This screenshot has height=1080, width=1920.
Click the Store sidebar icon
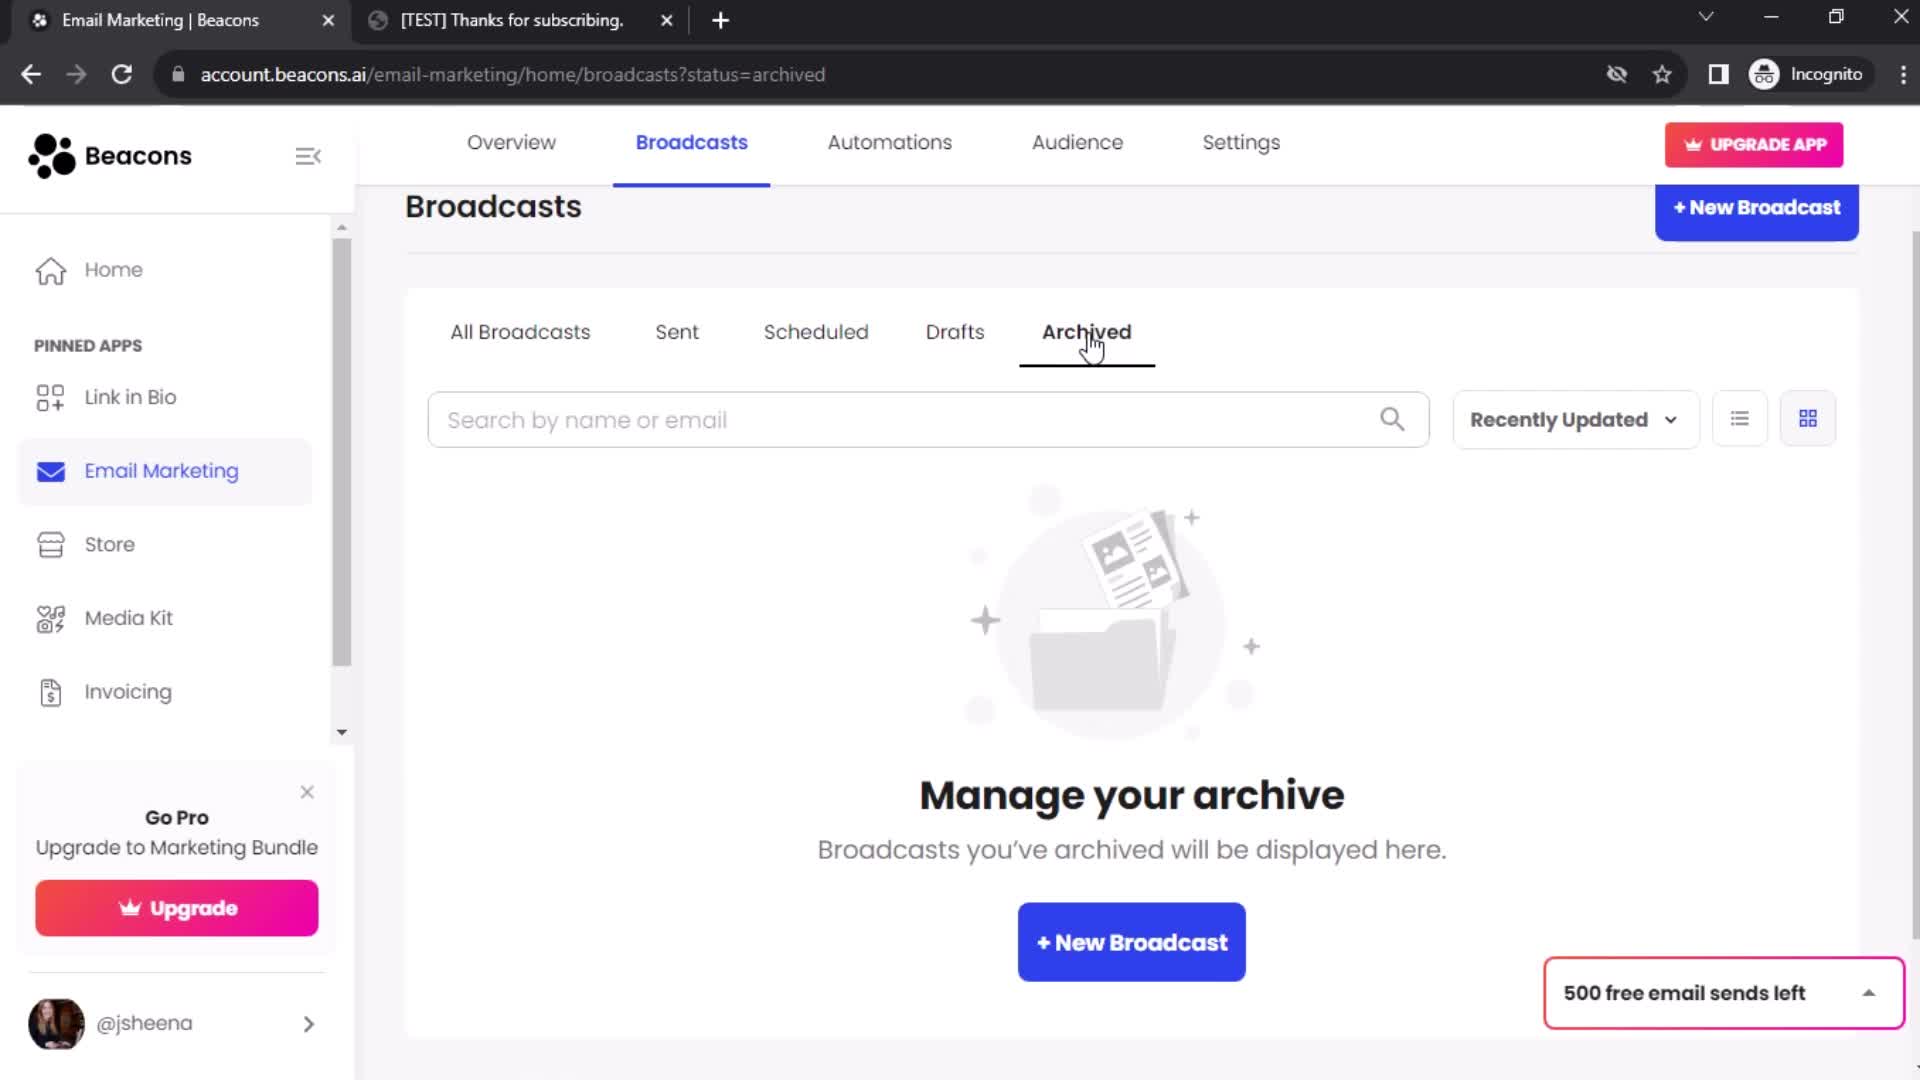point(50,543)
